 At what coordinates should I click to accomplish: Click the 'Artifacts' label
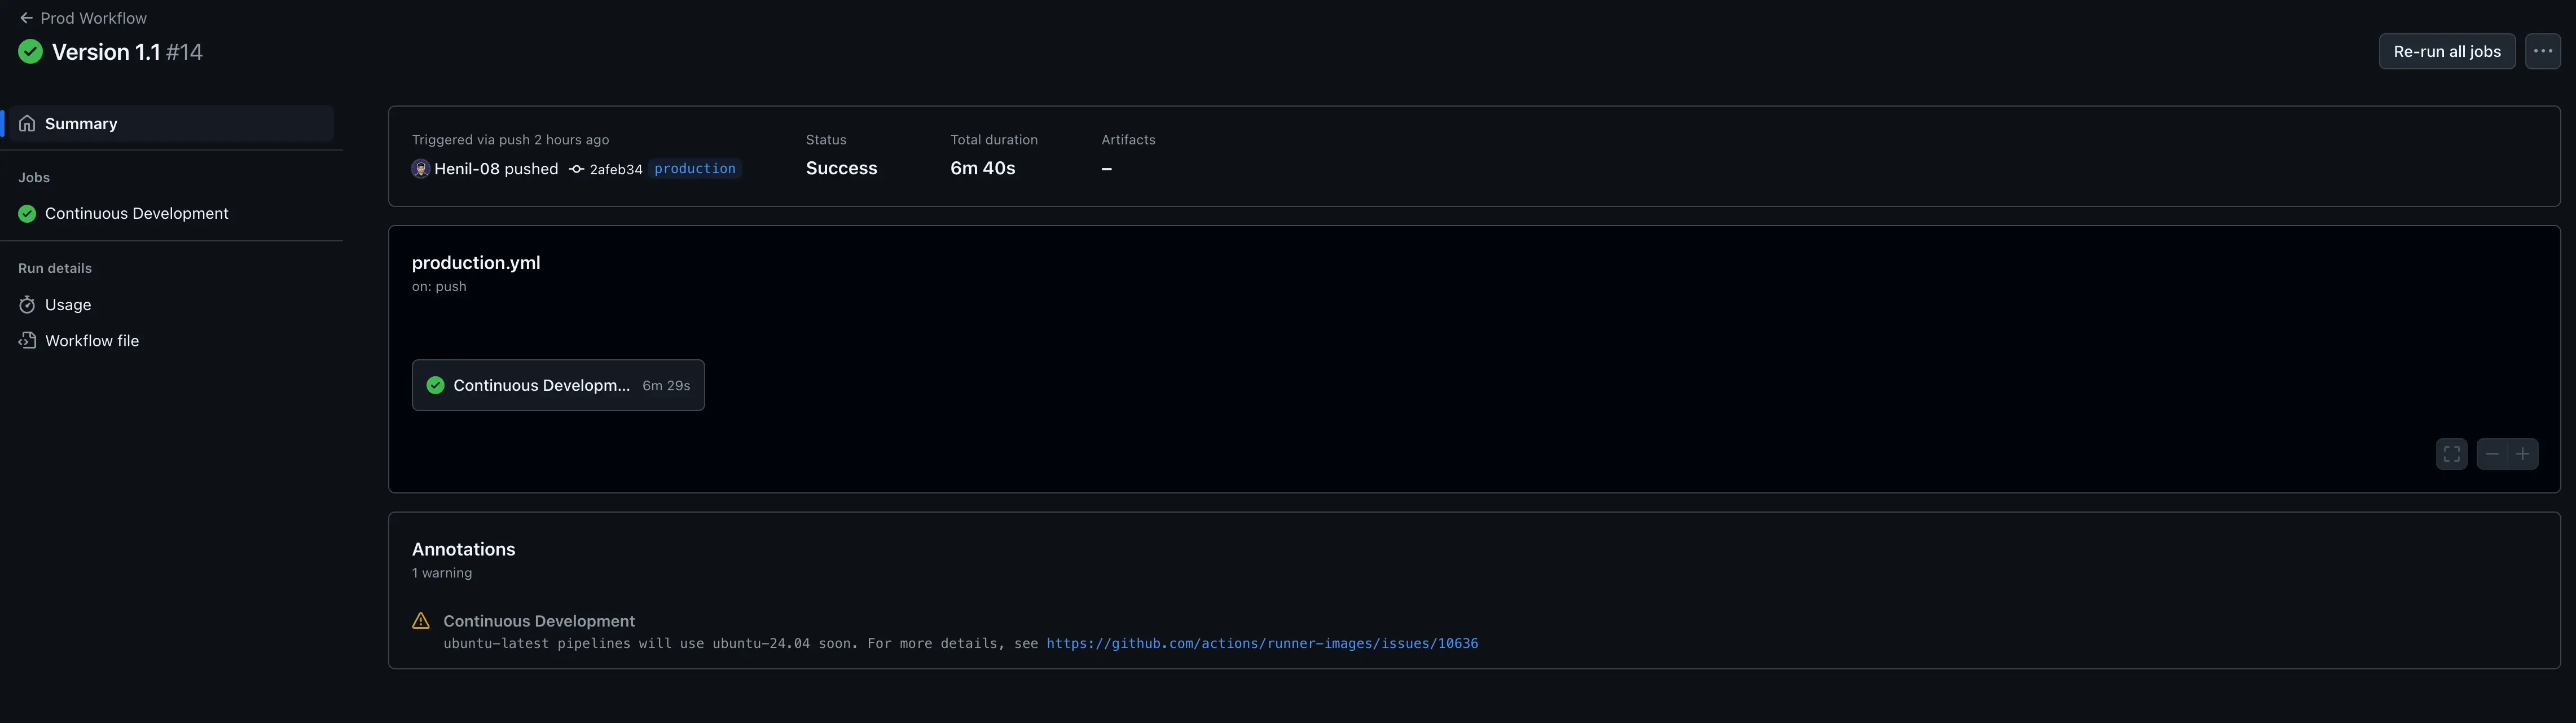1128,140
